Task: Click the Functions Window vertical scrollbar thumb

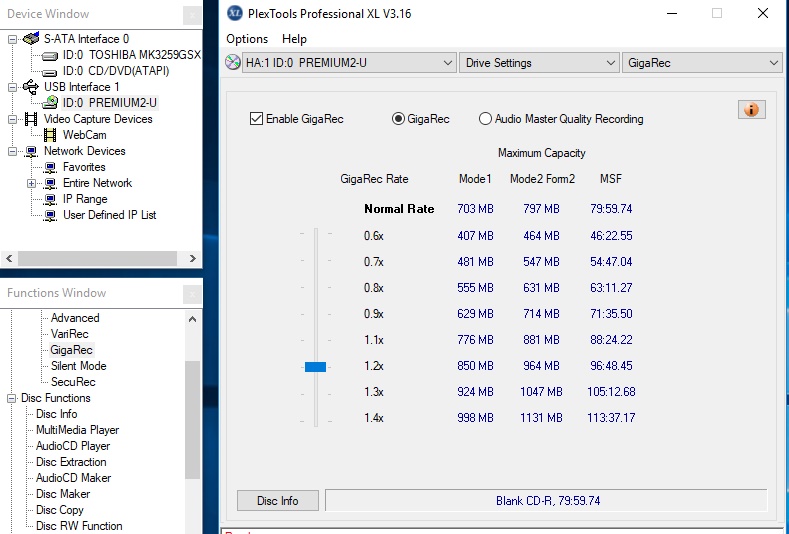Action: [193, 419]
